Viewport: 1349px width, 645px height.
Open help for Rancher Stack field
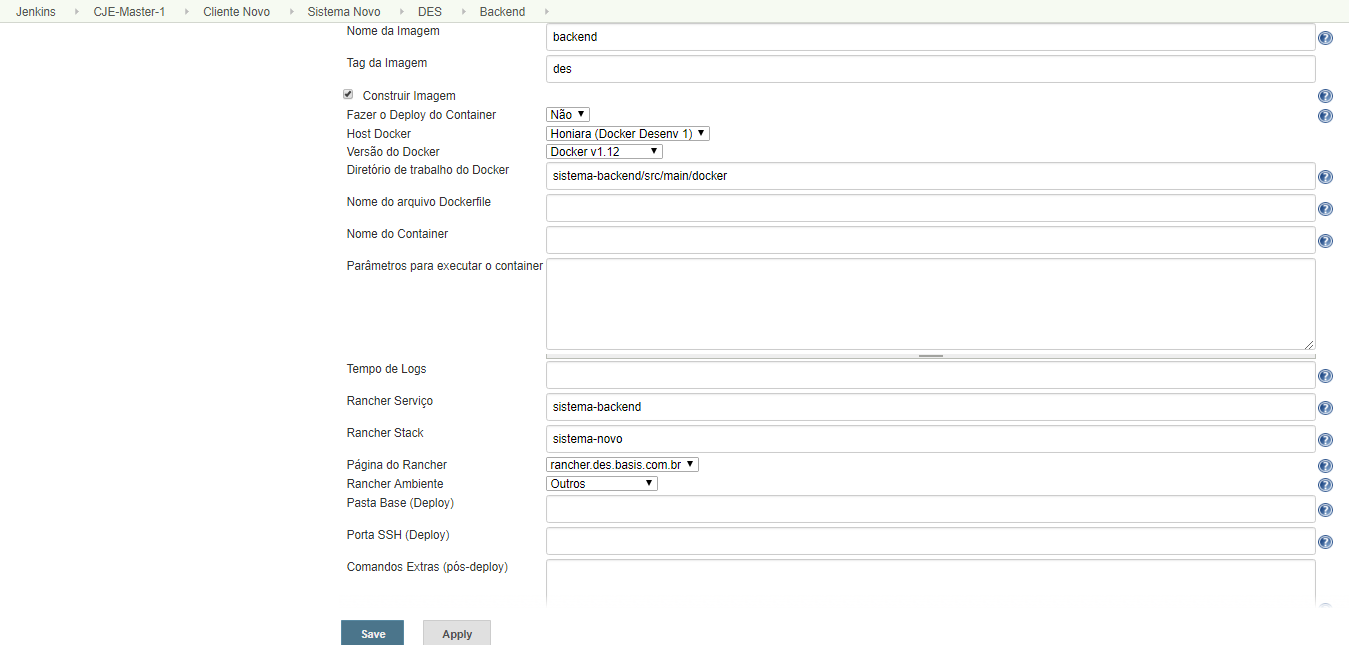(1325, 440)
